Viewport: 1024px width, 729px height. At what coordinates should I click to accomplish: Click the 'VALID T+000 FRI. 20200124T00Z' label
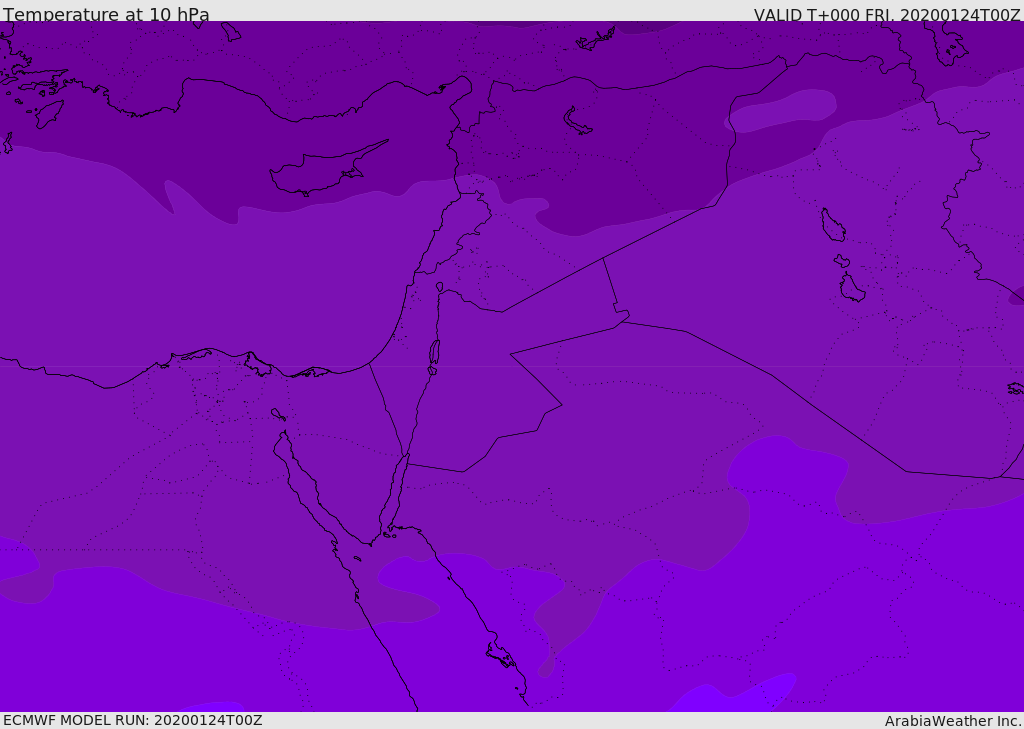pos(887,15)
